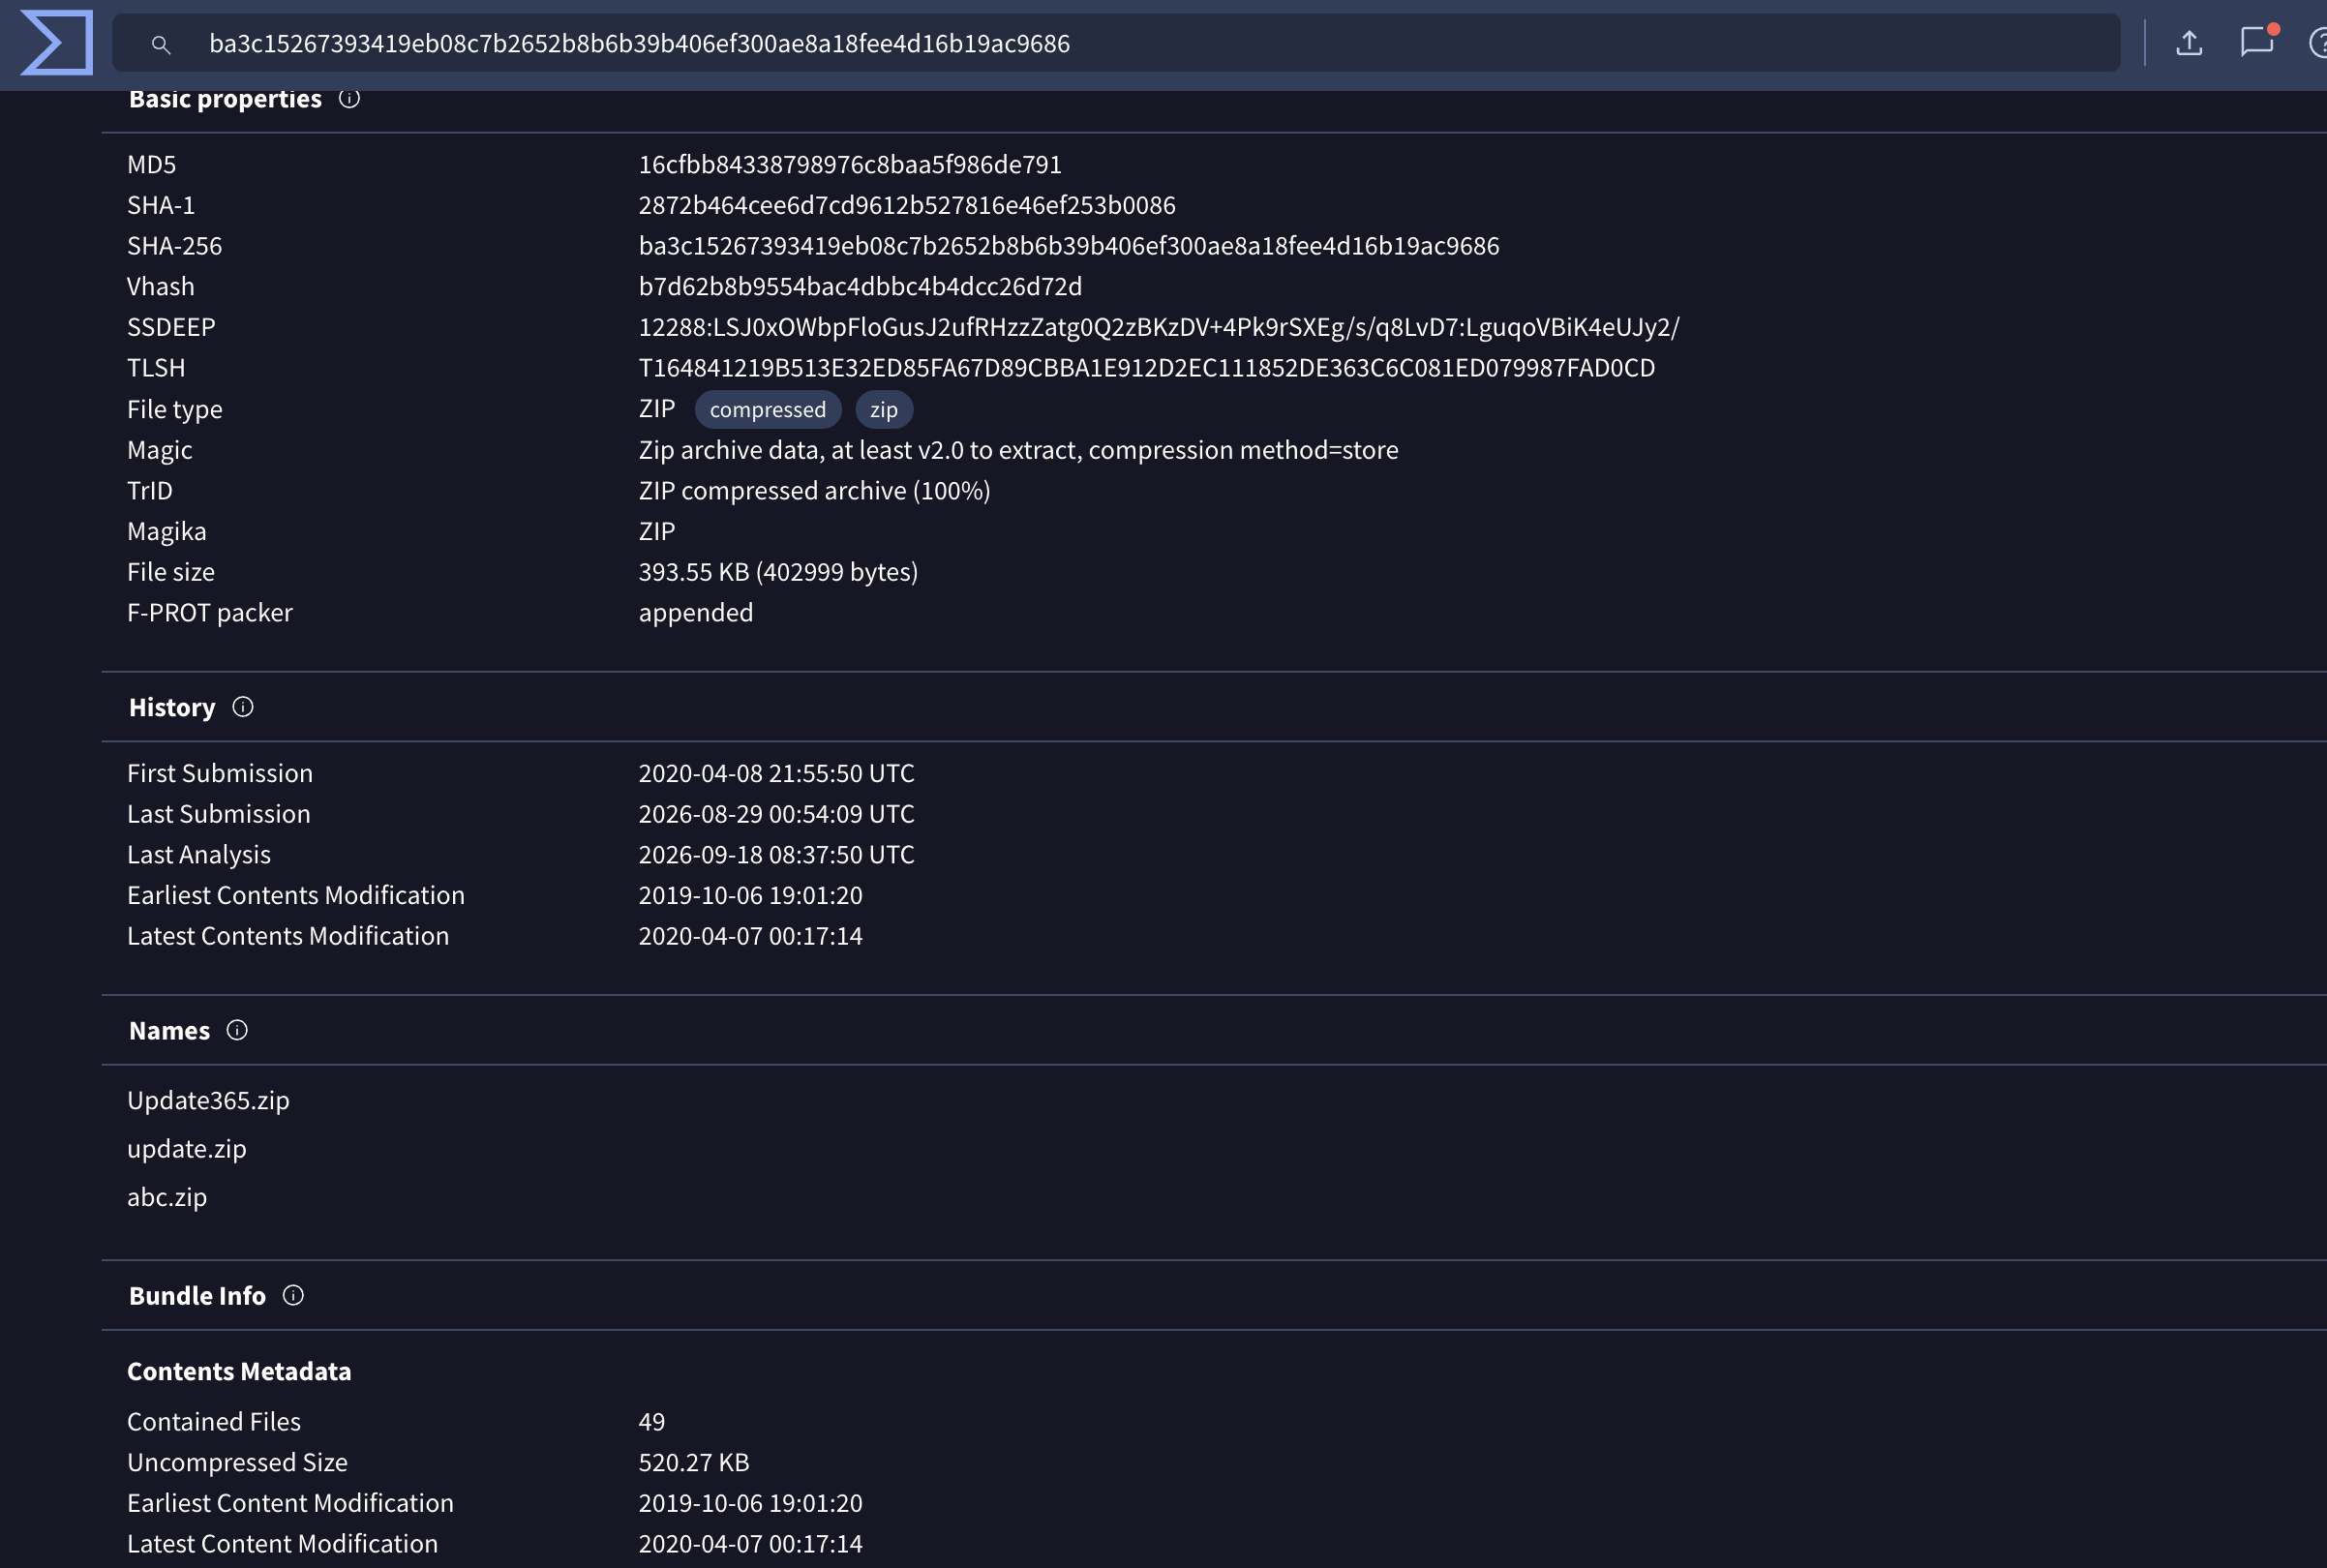Click the Update365.zip file name
Screen dimensions: 2327x1568
(x=208, y=1100)
